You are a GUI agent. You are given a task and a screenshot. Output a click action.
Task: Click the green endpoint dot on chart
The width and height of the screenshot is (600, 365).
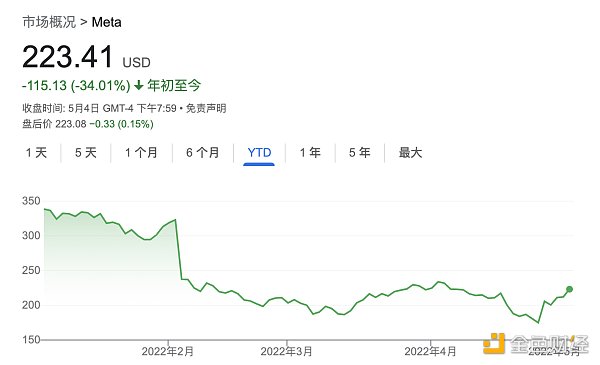[x=569, y=289]
